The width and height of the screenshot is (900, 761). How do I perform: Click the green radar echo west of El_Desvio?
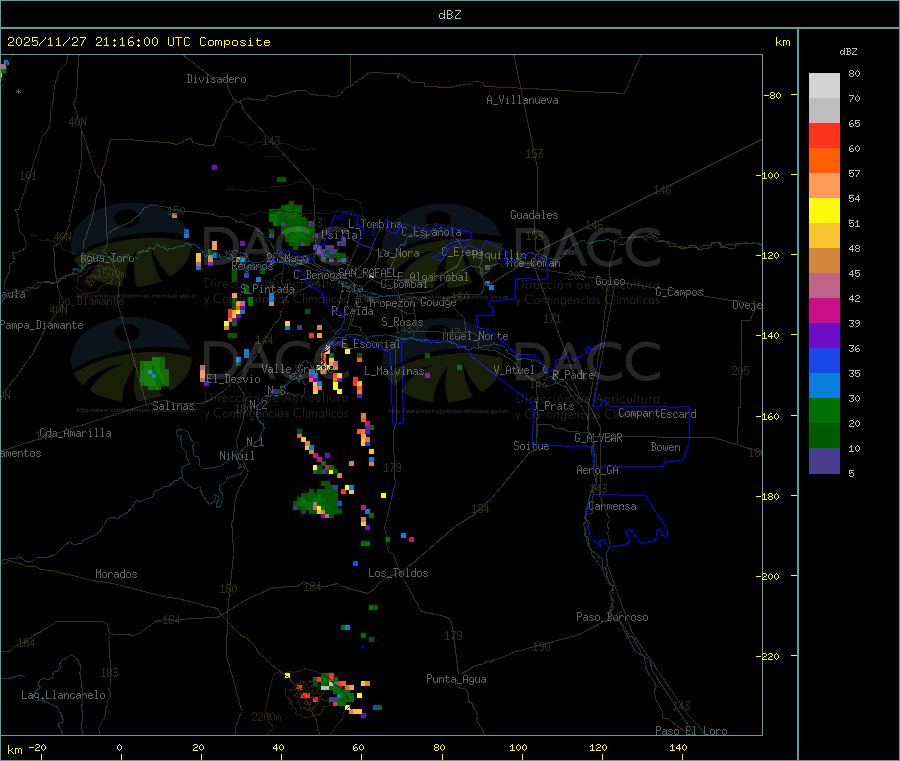(154, 373)
